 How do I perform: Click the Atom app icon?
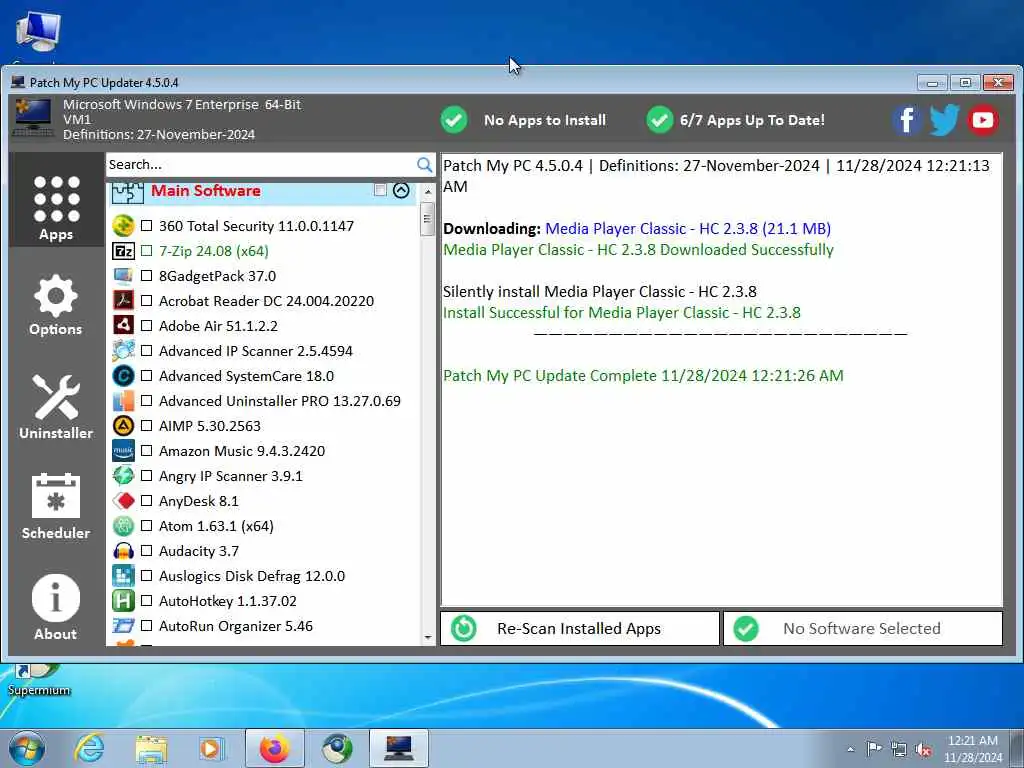[x=123, y=526]
